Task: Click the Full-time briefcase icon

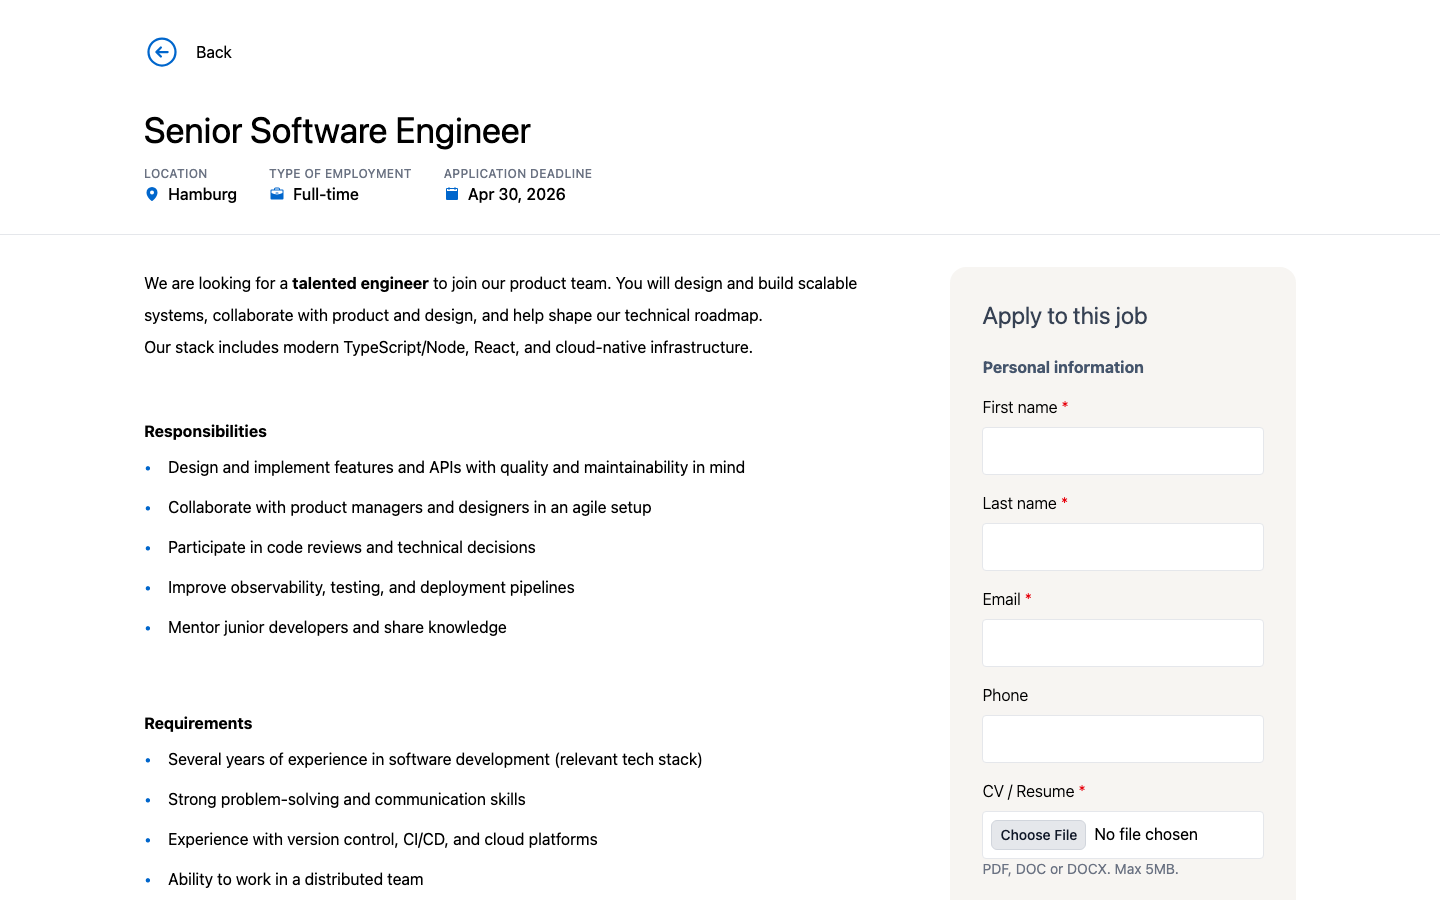Action: pos(277,194)
